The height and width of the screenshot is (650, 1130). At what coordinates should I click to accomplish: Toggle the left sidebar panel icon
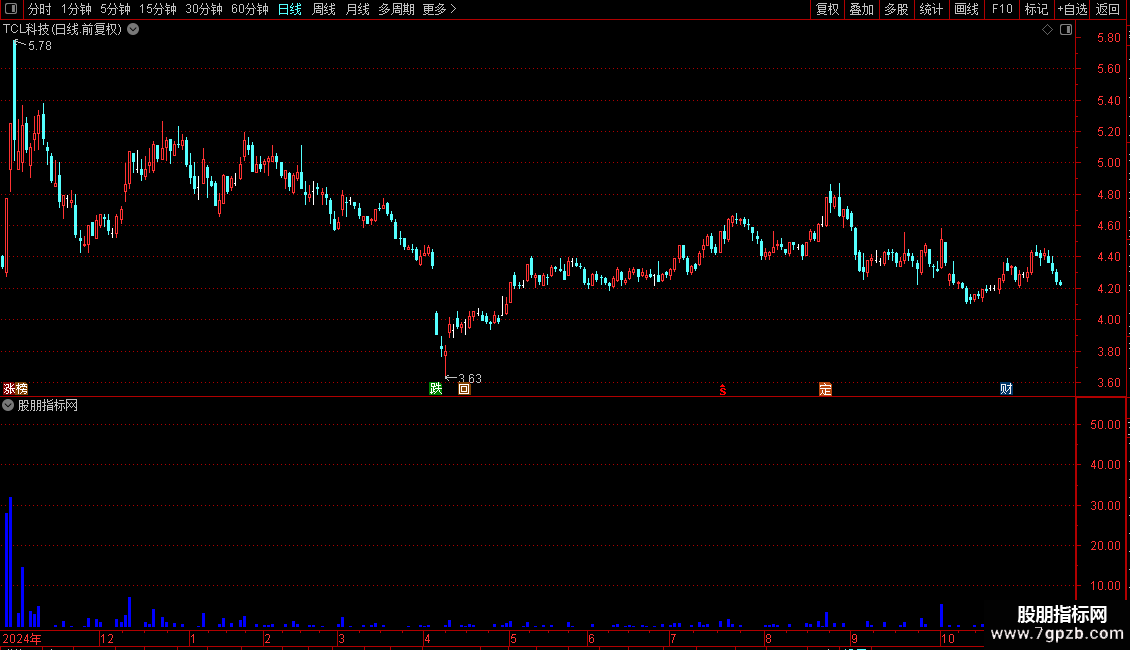pos(11,9)
